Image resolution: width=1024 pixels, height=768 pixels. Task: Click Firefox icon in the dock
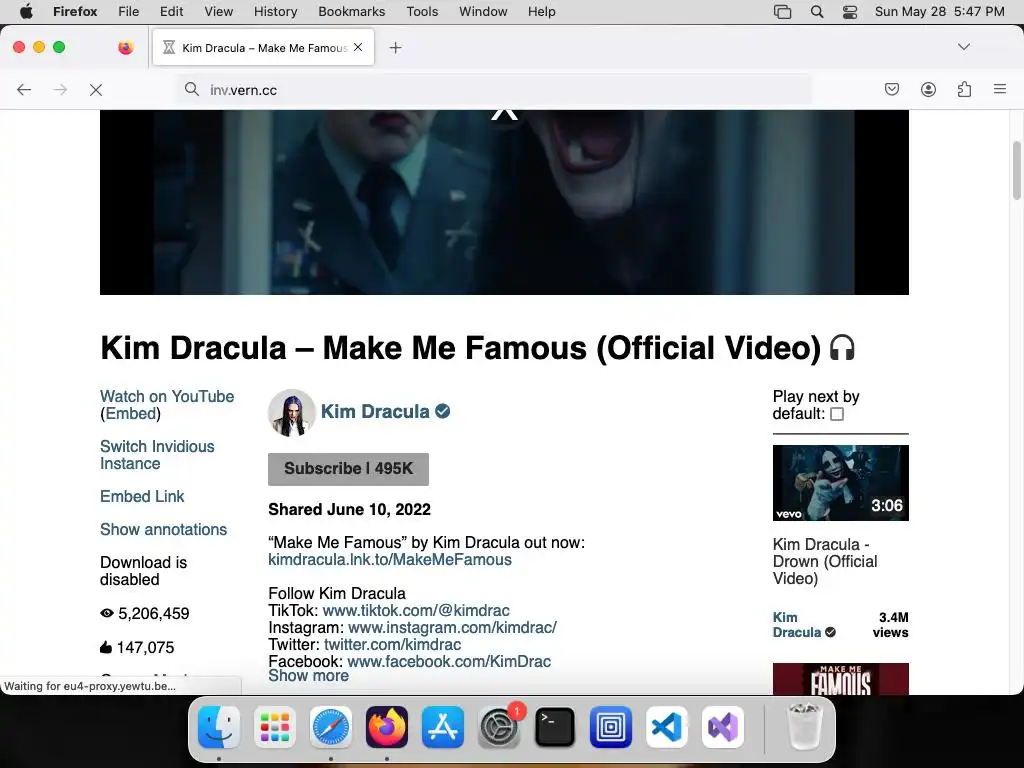tap(387, 727)
